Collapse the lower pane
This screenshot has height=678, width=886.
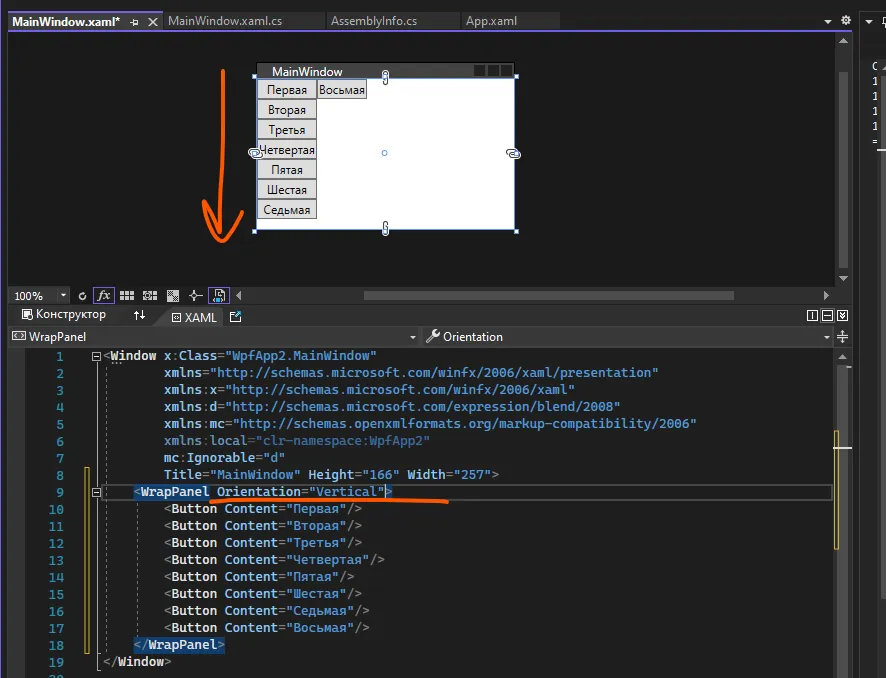(x=842, y=316)
